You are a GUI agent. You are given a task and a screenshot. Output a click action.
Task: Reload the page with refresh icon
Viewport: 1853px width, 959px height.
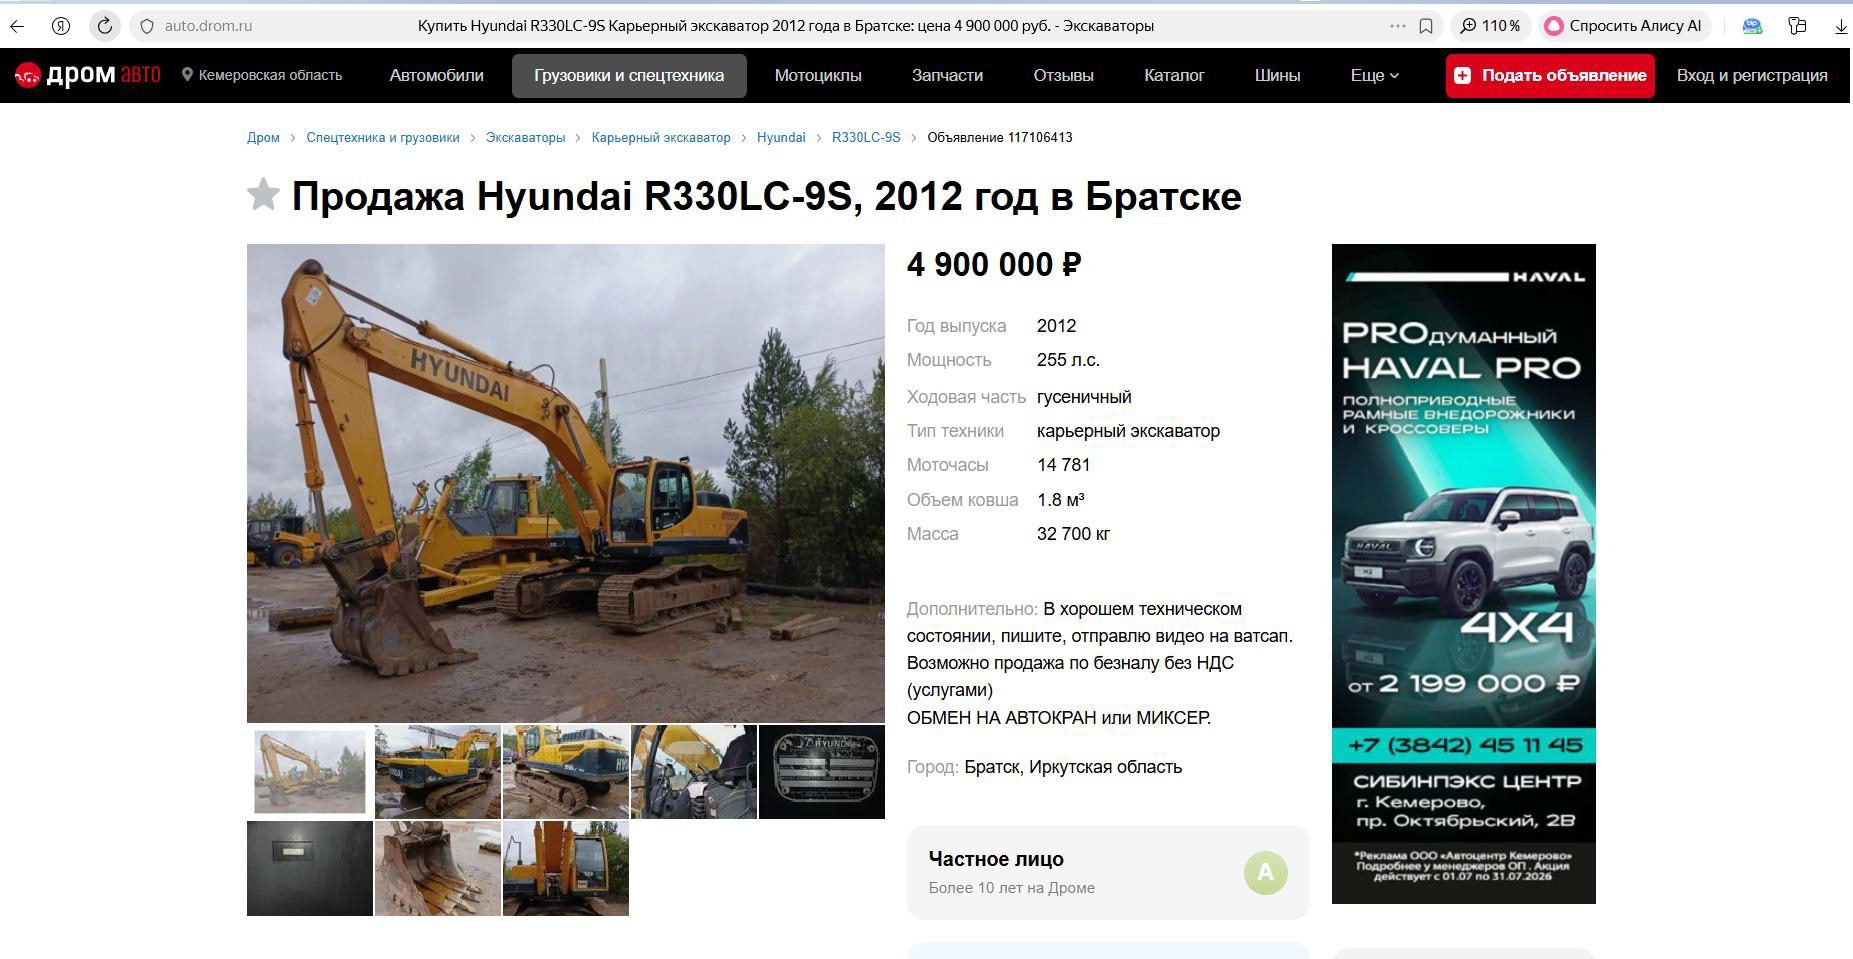104,26
